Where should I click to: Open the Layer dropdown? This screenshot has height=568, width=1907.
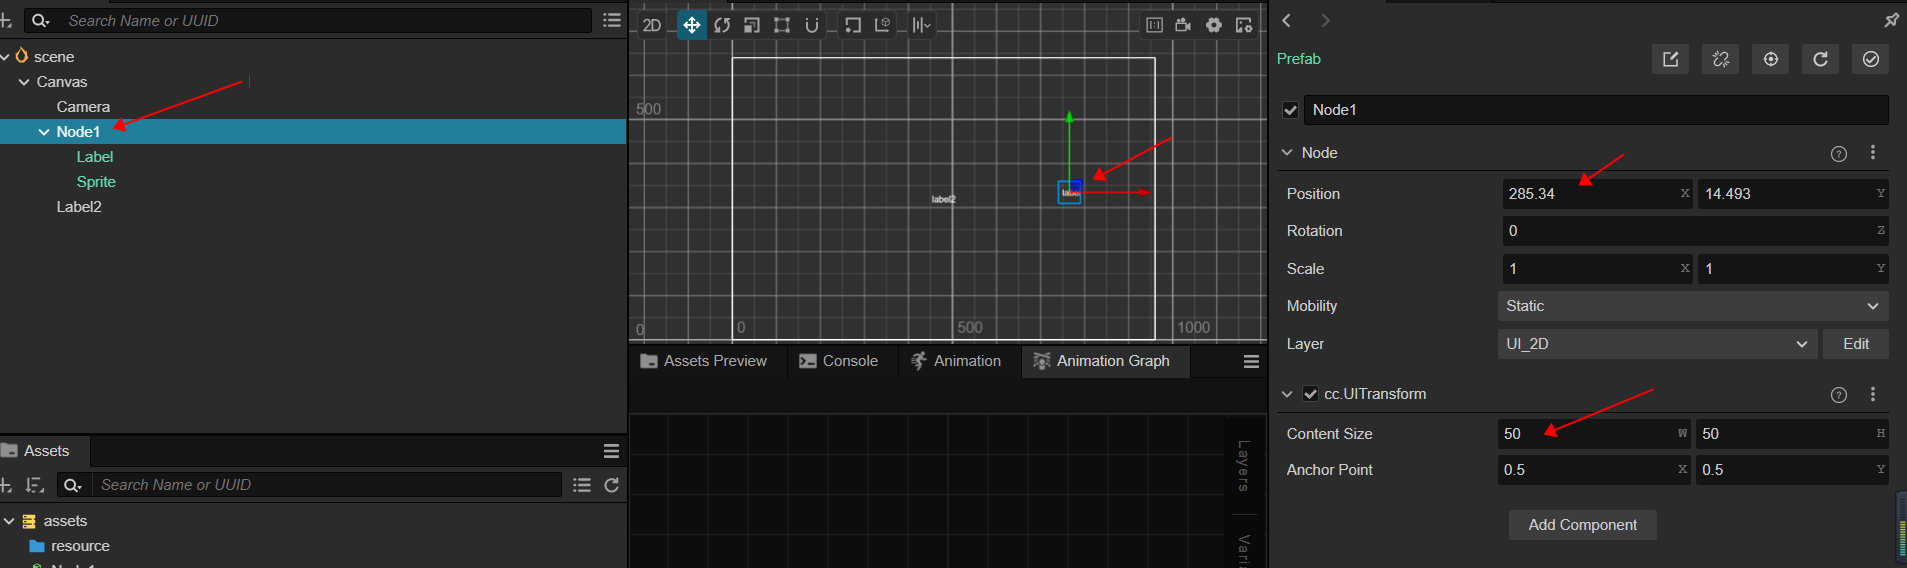pyautogui.click(x=1658, y=344)
